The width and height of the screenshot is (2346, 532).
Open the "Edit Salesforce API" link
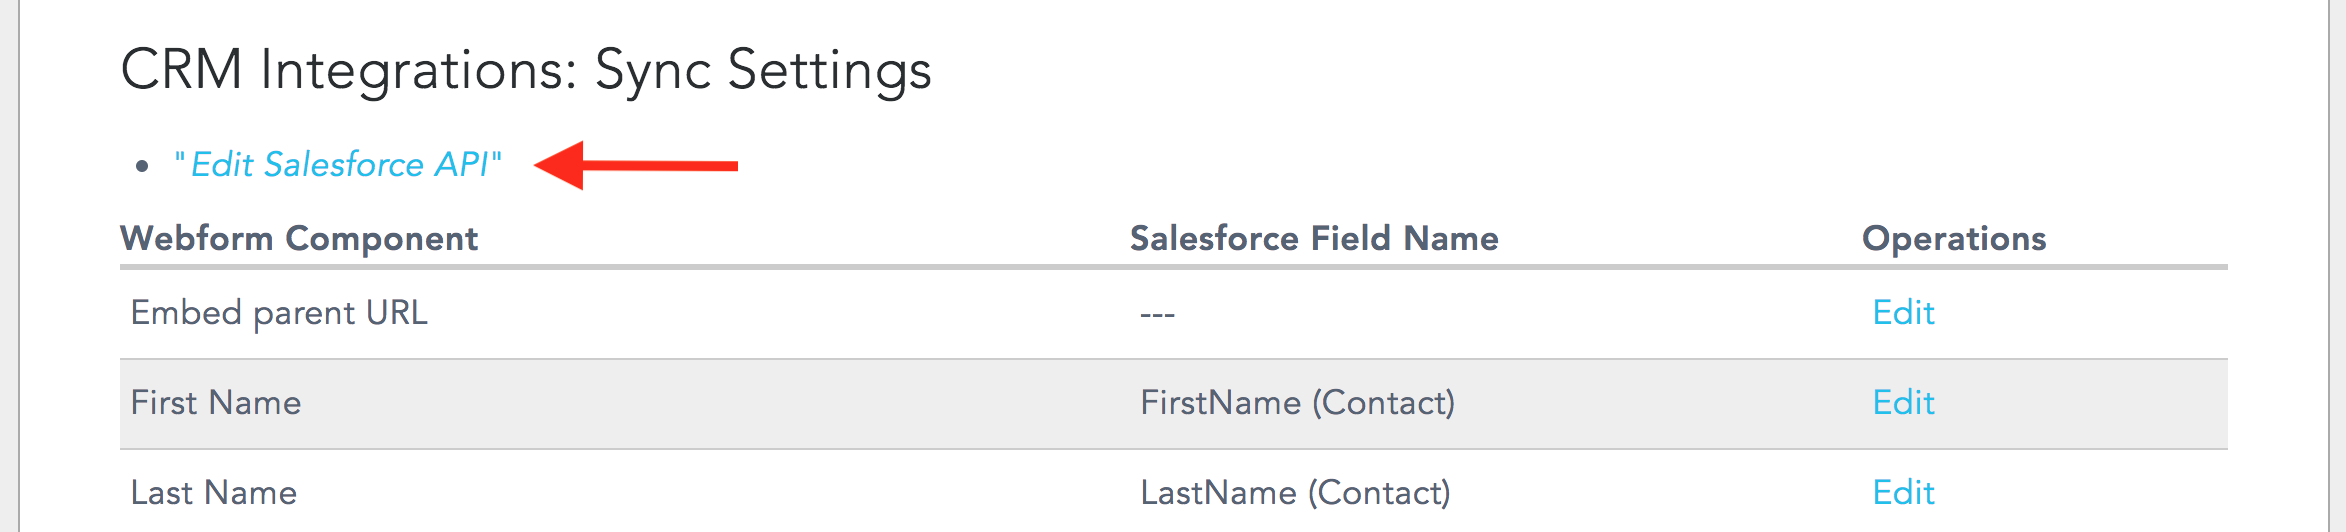338,164
